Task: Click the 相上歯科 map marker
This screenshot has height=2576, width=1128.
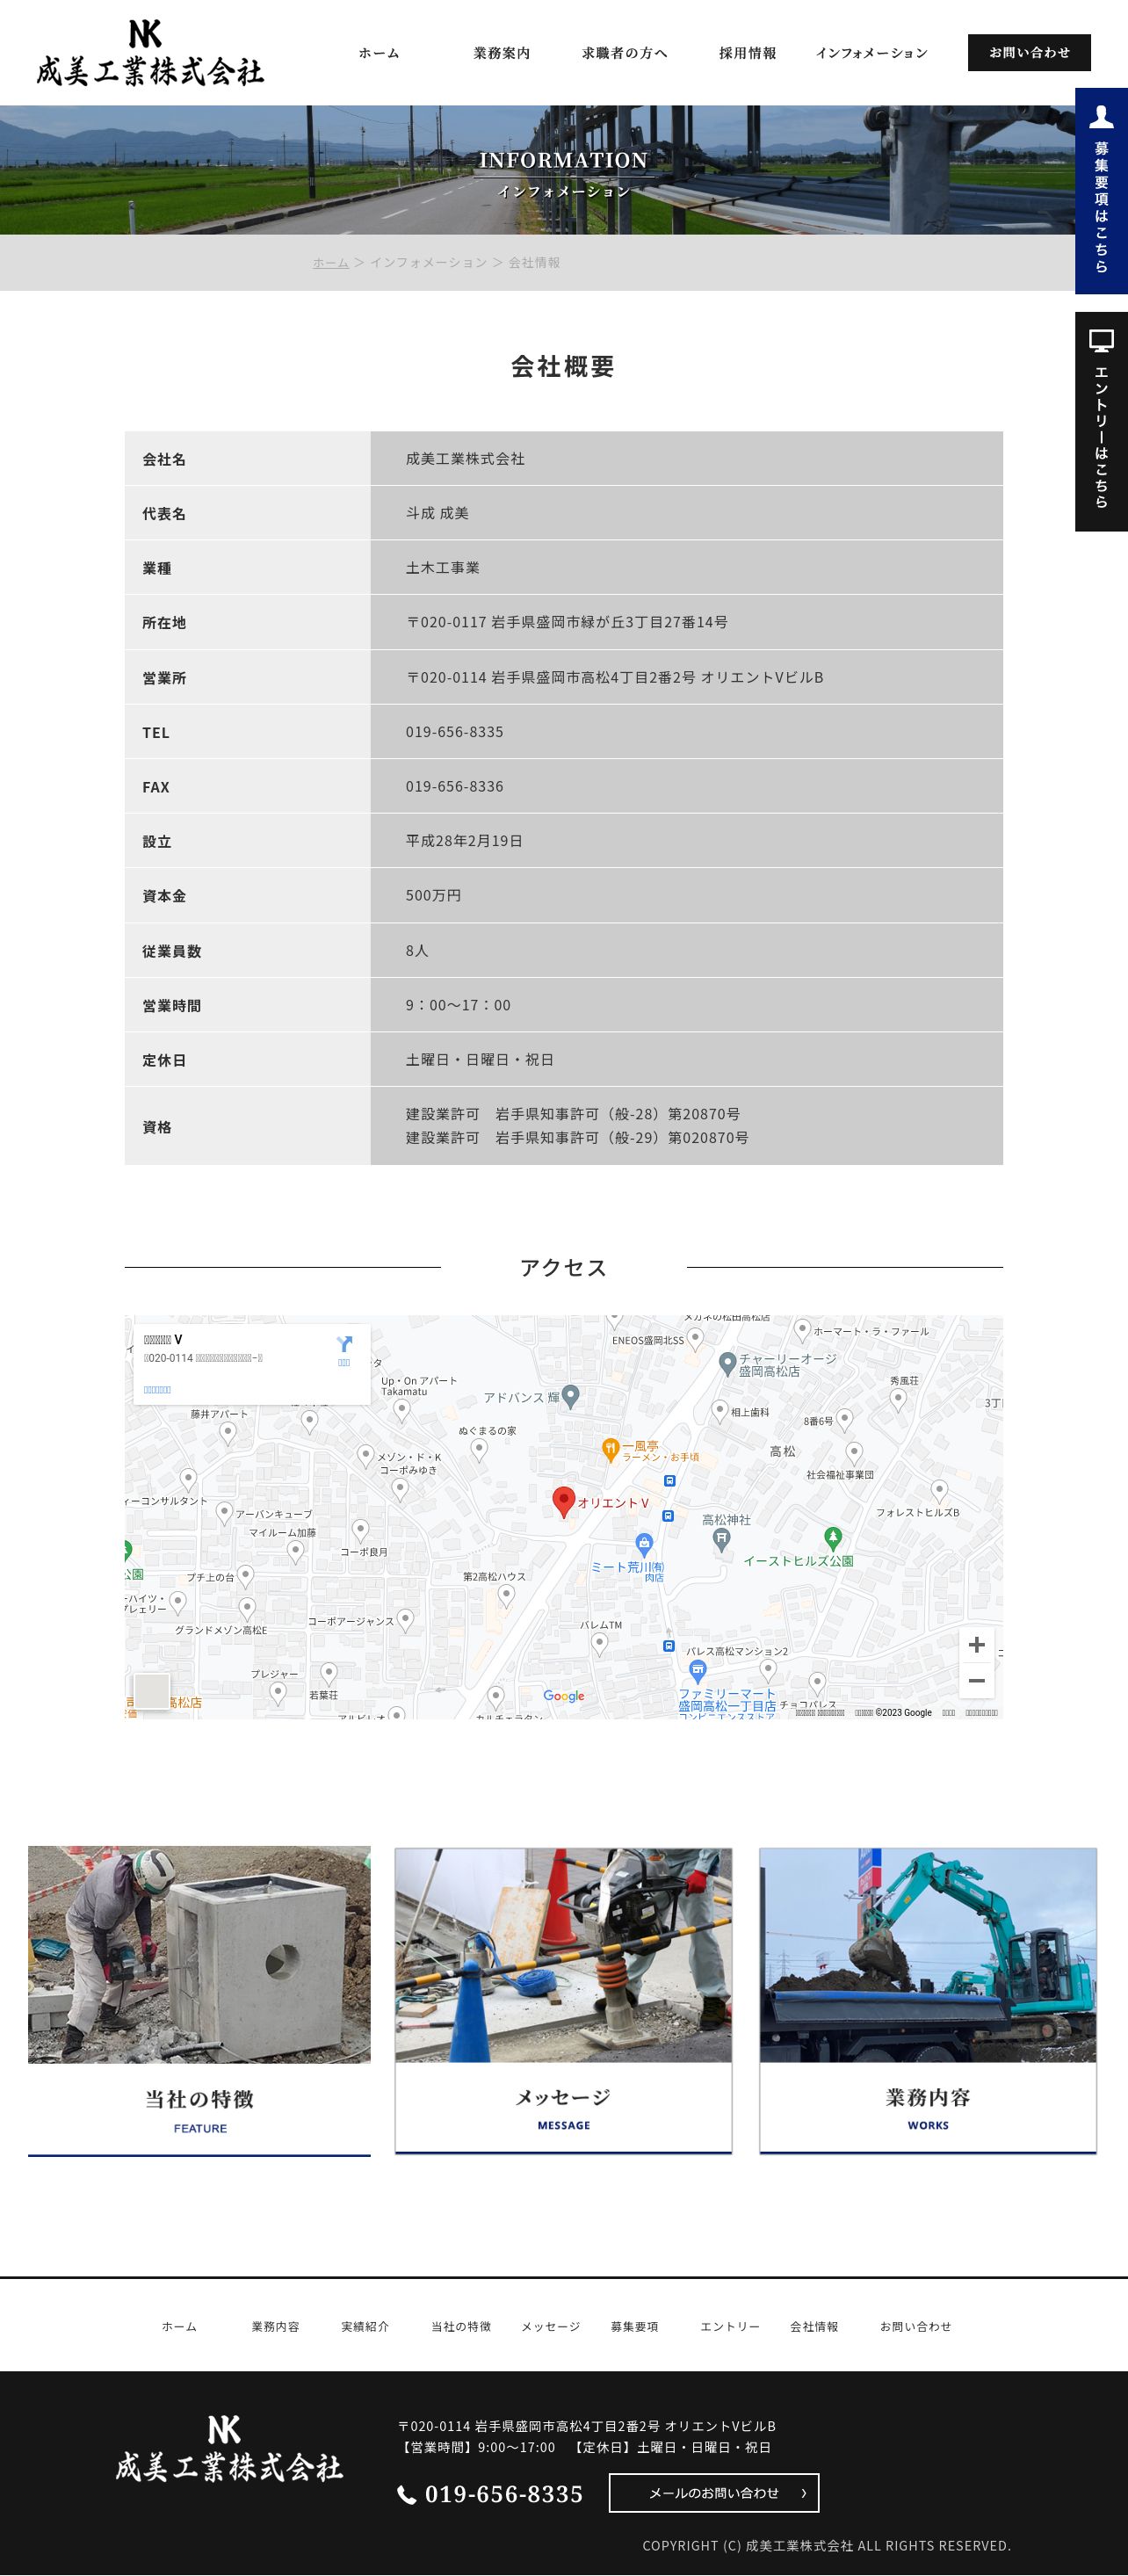Action: coord(719,1411)
